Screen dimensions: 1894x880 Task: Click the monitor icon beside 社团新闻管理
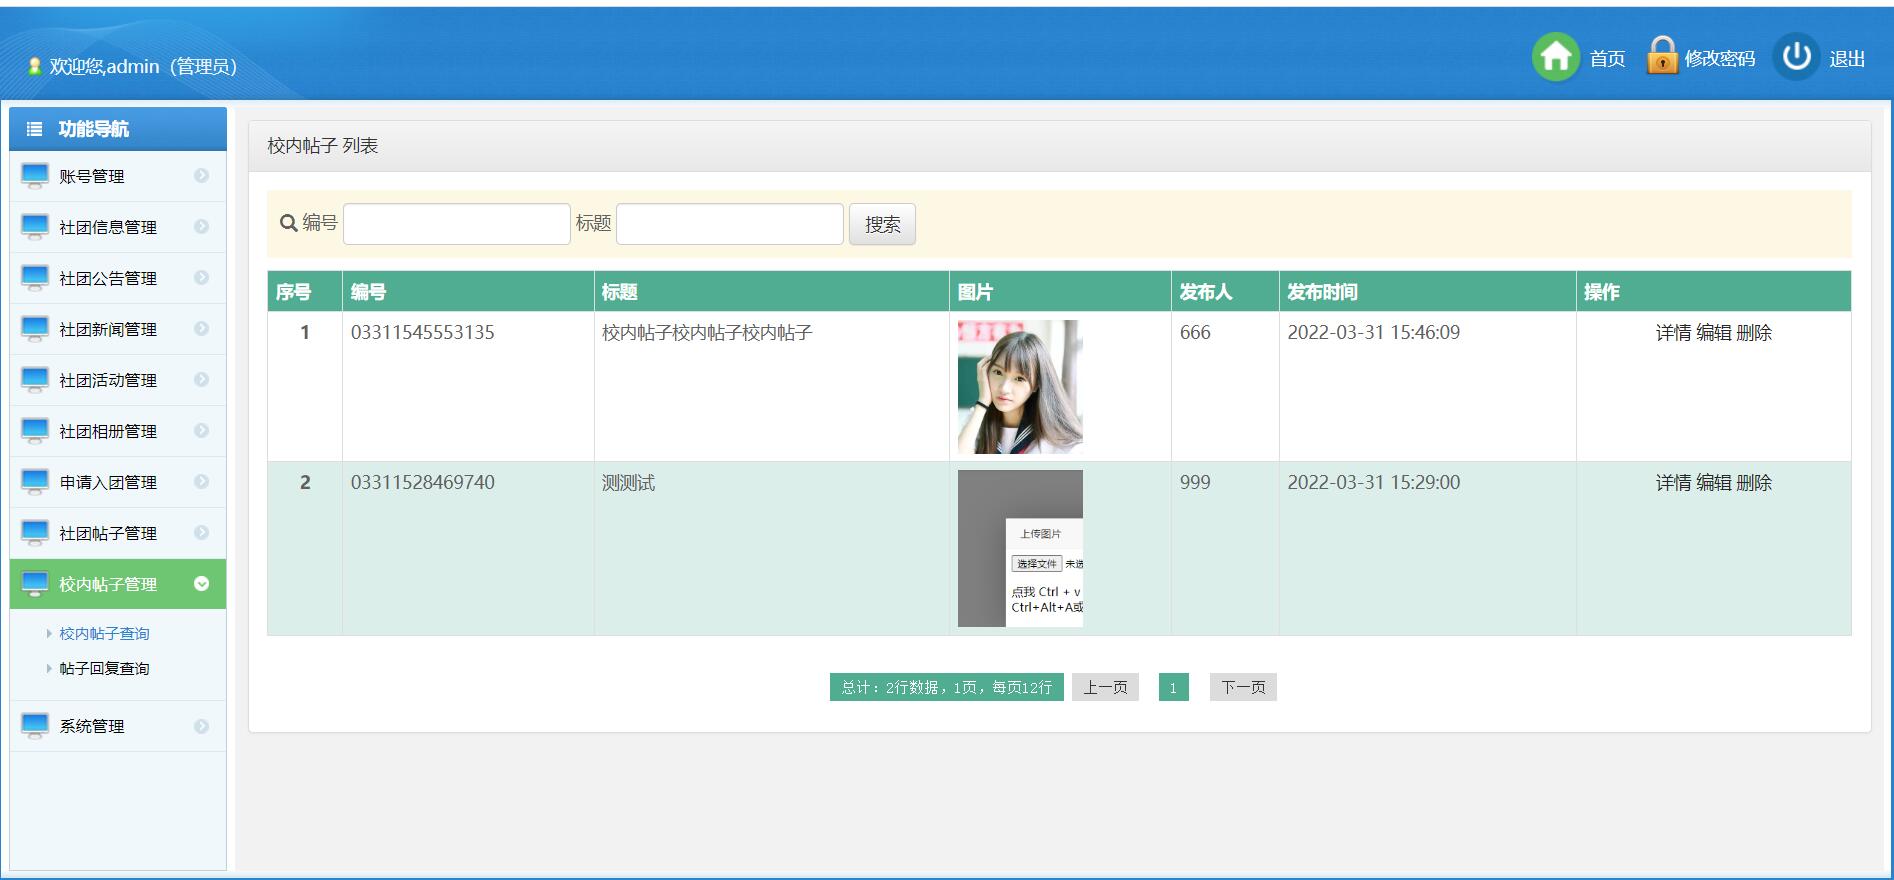35,329
